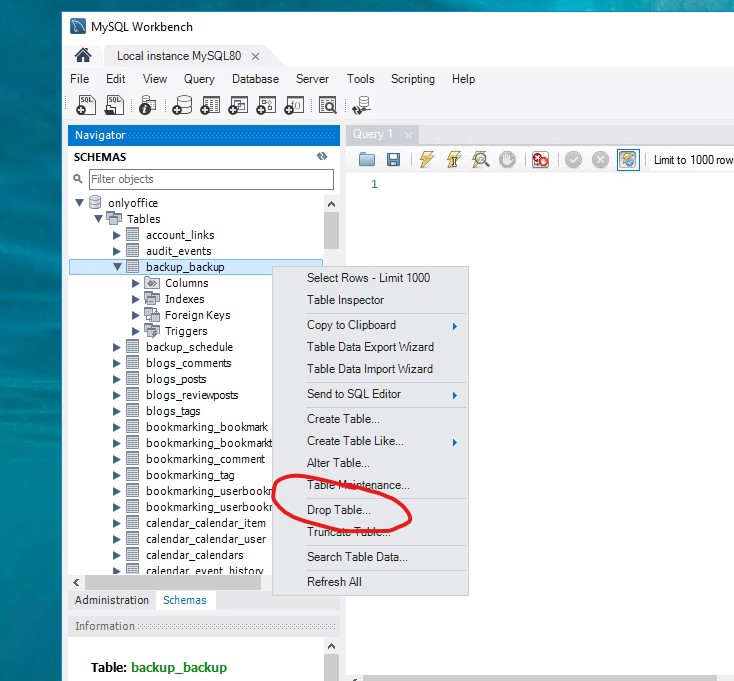Create a new view icon
This screenshot has height=681, width=734.
click(x=238, y=105)
